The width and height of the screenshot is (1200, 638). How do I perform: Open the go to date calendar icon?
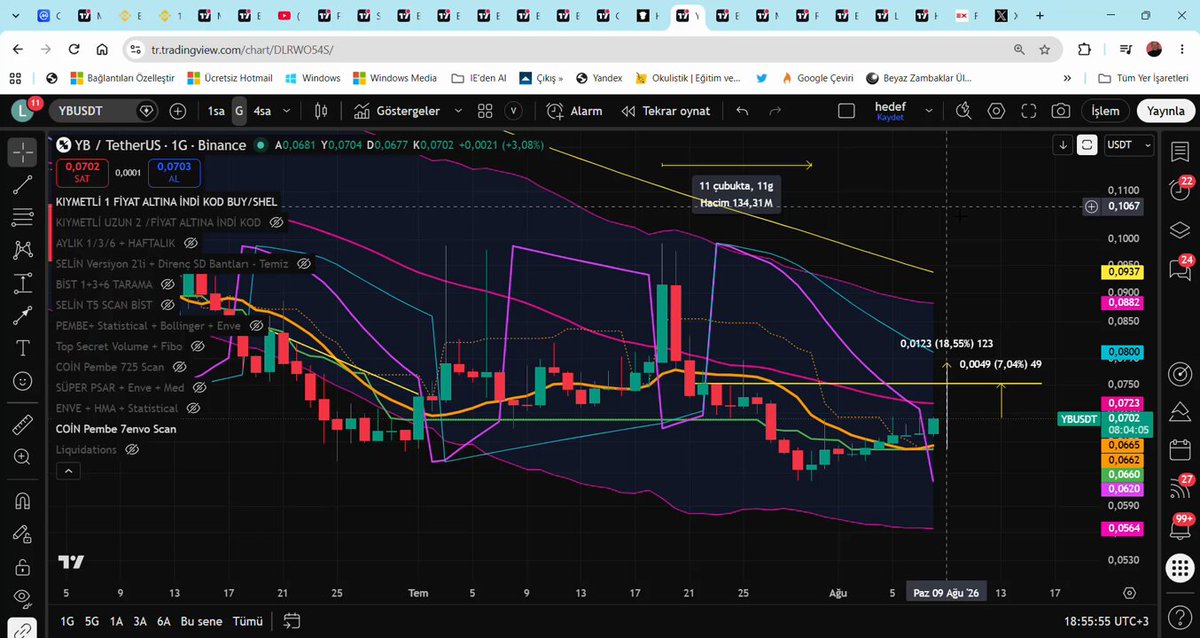(x=291, y=620)
